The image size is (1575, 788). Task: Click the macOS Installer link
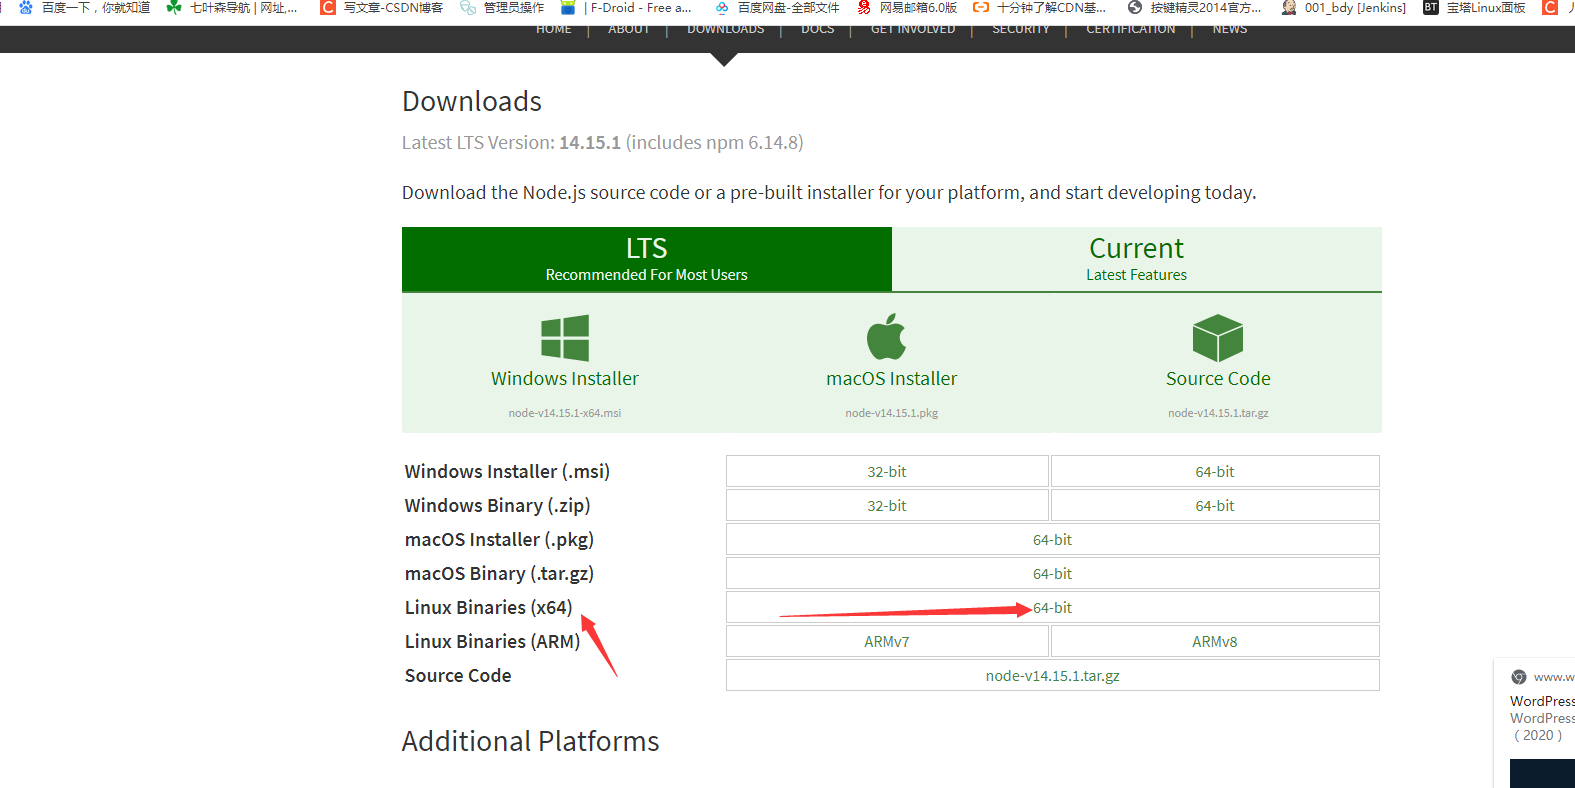(892, 379)
